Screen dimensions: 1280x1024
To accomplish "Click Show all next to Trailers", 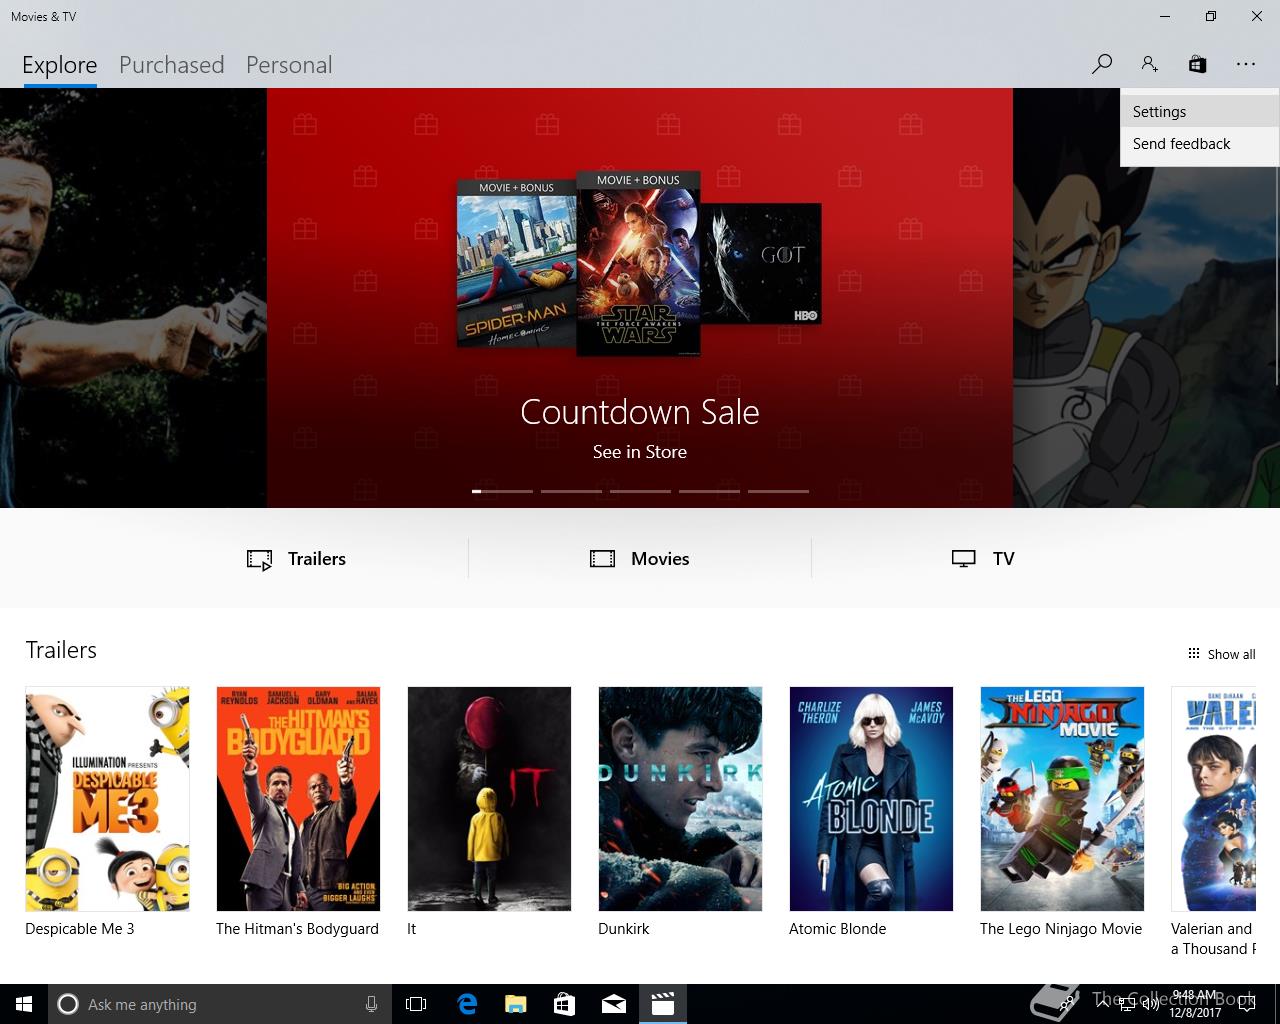I will (1231, 654).
